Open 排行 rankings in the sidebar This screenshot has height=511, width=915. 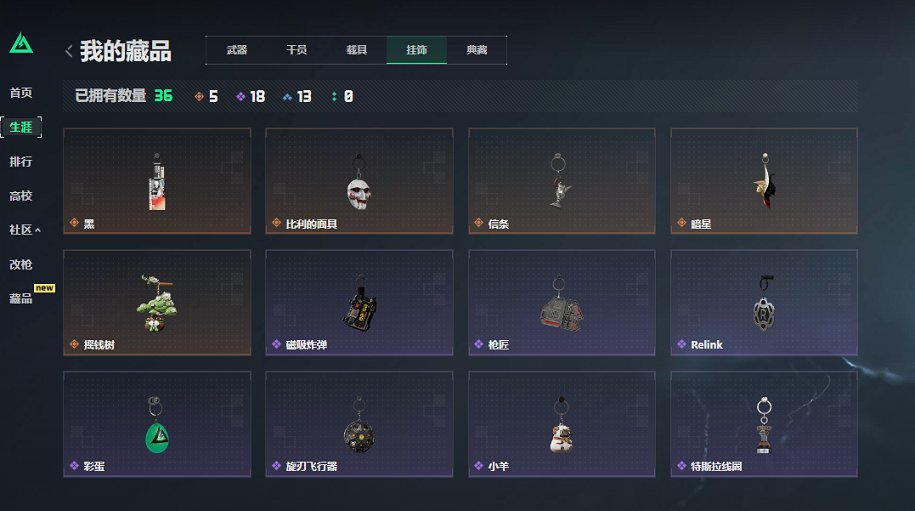(x=21, y=162)
